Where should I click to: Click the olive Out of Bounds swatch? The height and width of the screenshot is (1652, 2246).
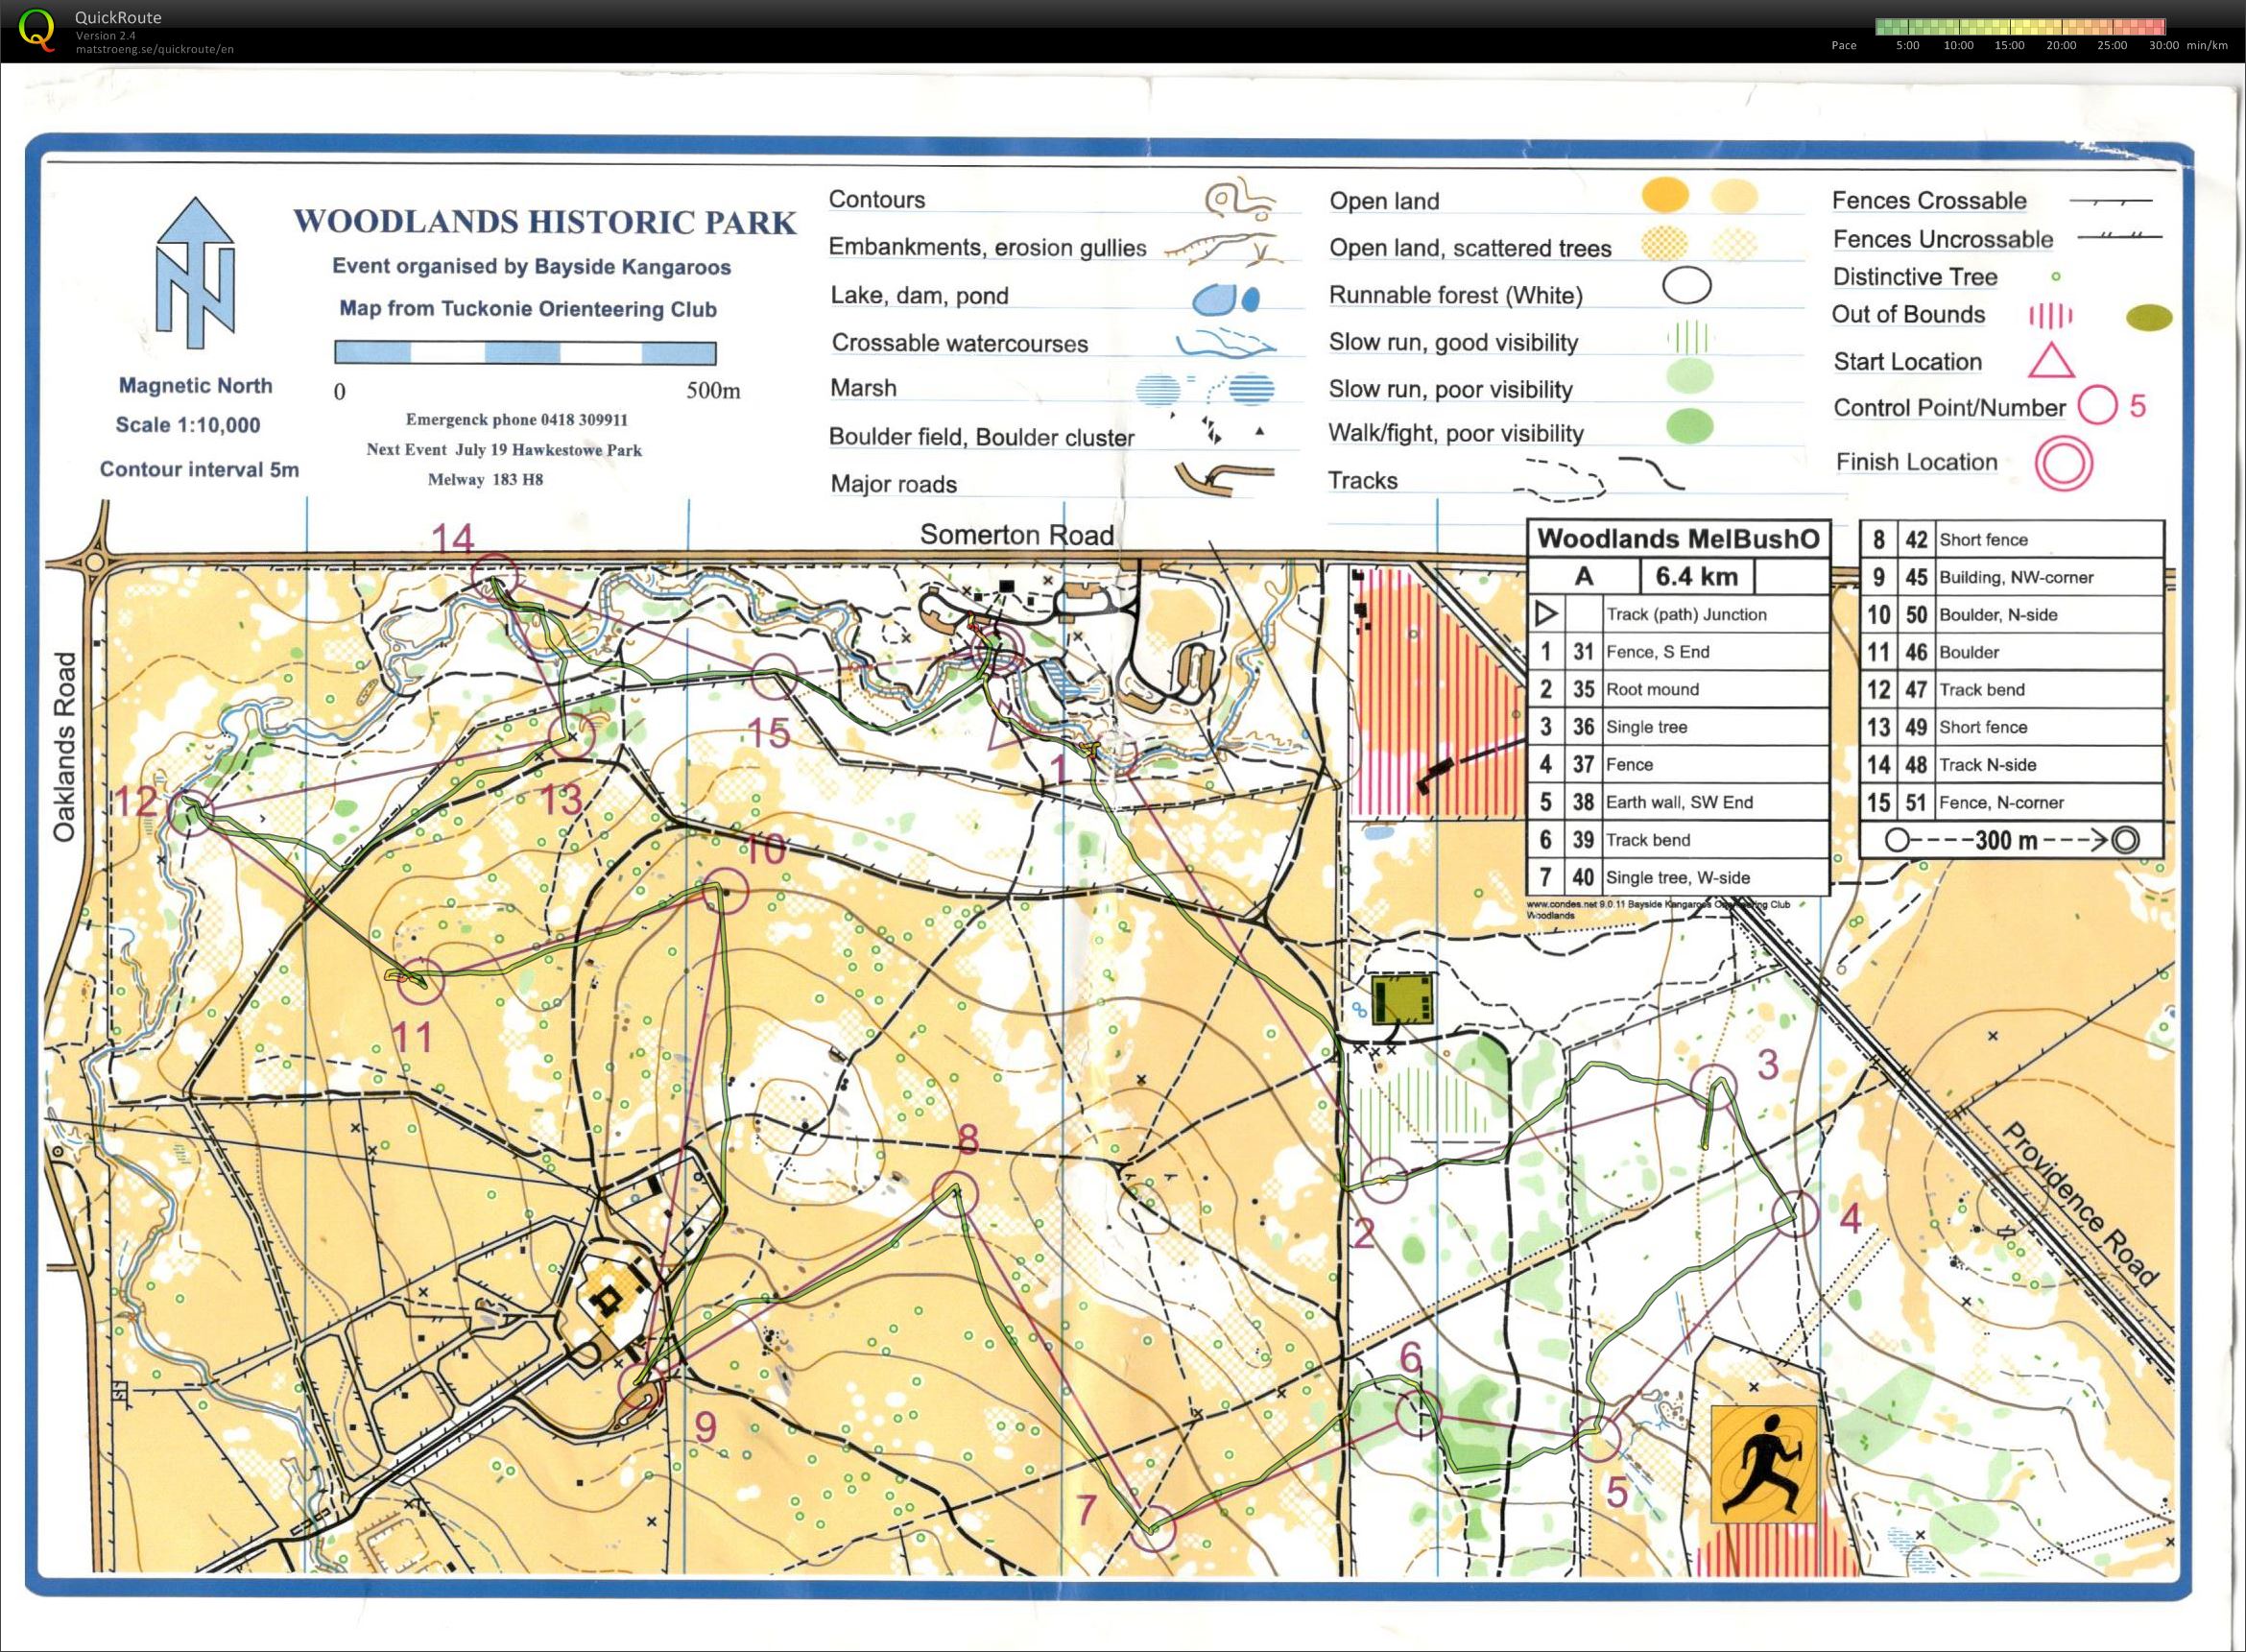(x=2148, y=318)
